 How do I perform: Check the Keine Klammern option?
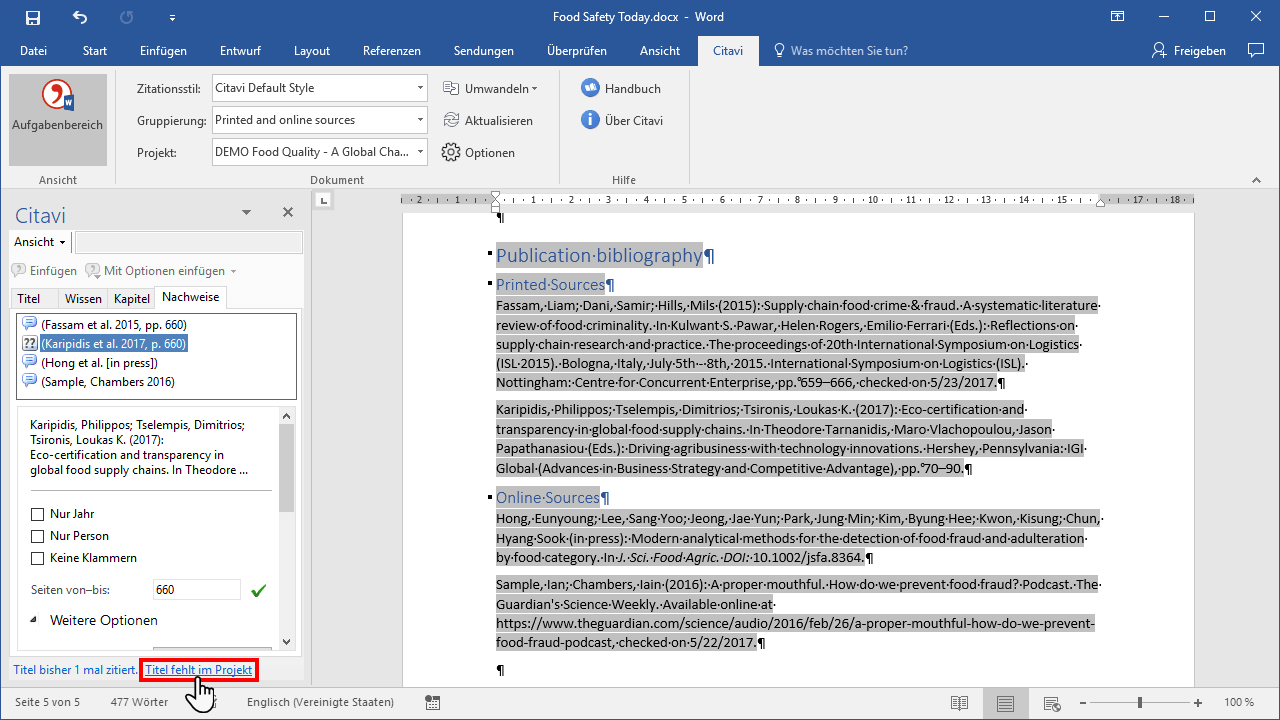coord(38,558)
